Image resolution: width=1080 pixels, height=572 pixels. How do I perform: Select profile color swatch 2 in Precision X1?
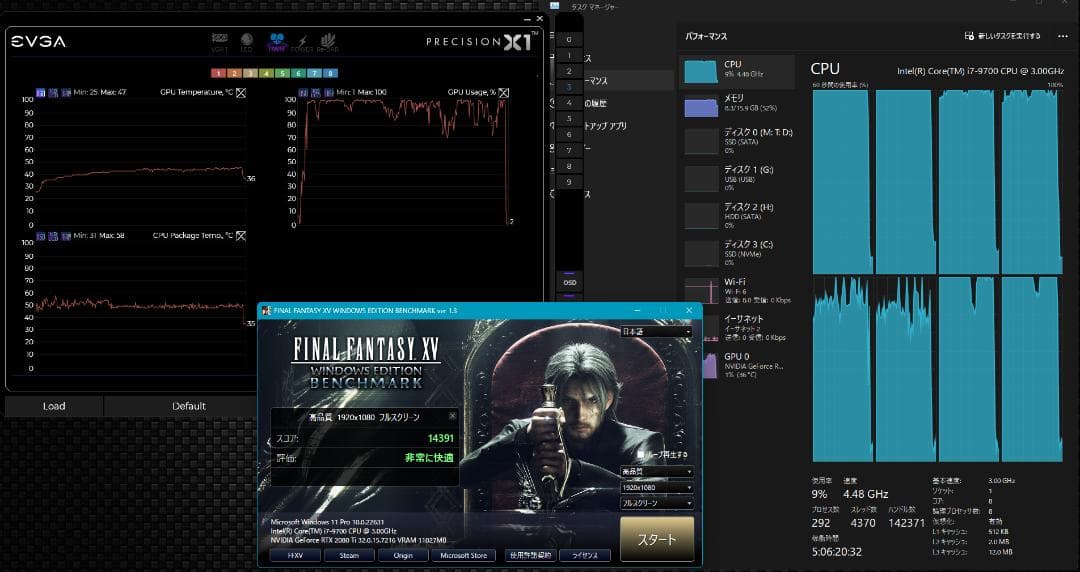coord(234,73)
